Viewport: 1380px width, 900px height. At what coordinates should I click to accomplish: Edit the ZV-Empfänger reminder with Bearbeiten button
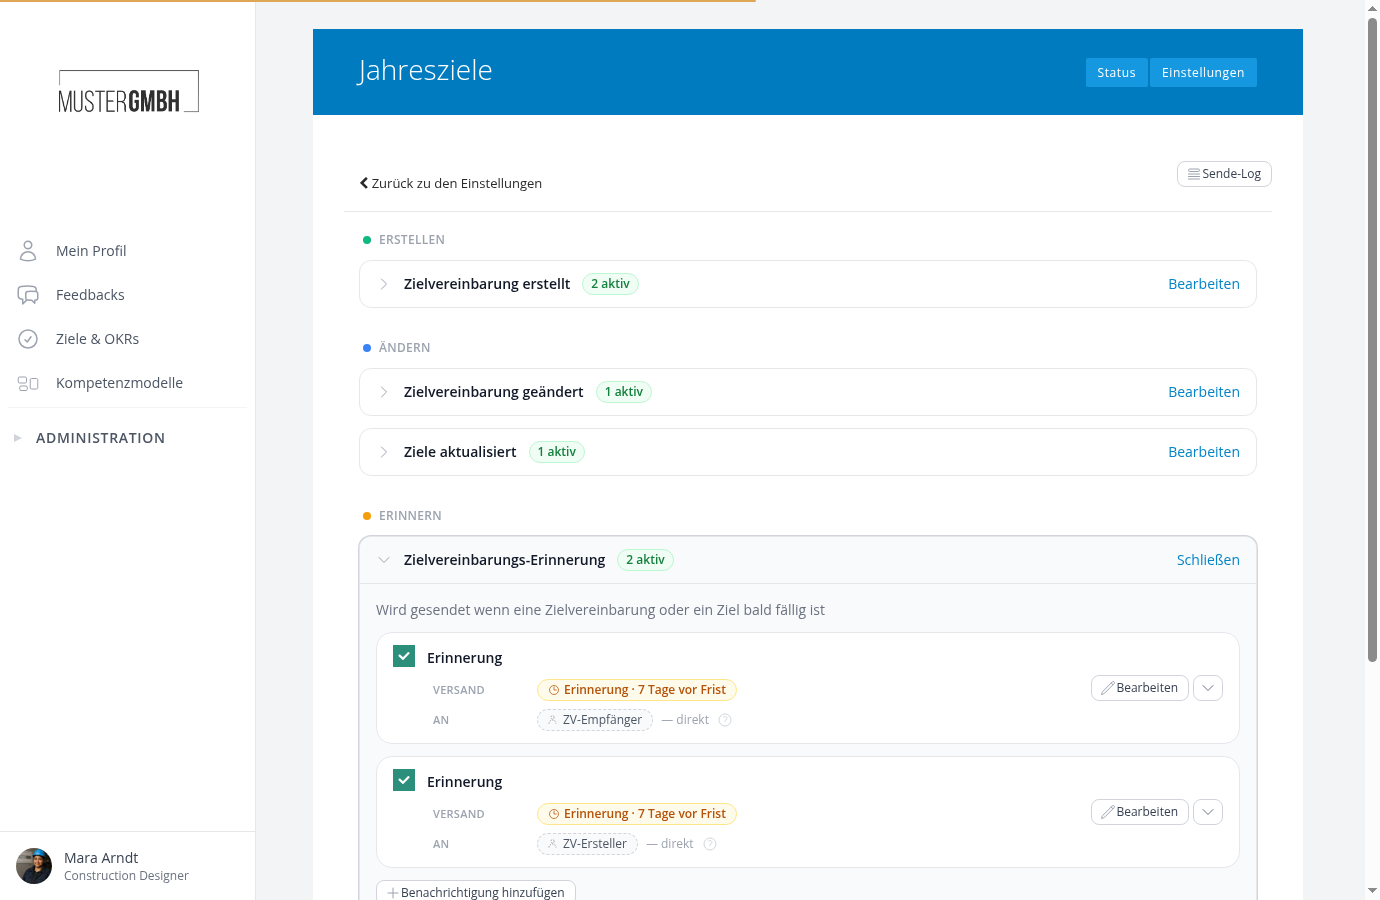pos(1140,688)
